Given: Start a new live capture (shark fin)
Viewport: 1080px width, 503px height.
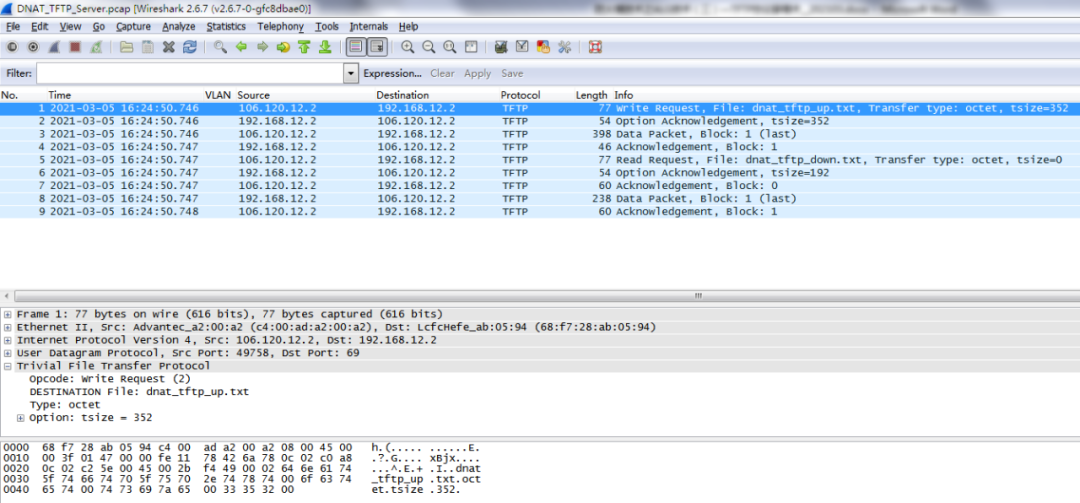Looking at the screenshot, I should tap(54, 47).
